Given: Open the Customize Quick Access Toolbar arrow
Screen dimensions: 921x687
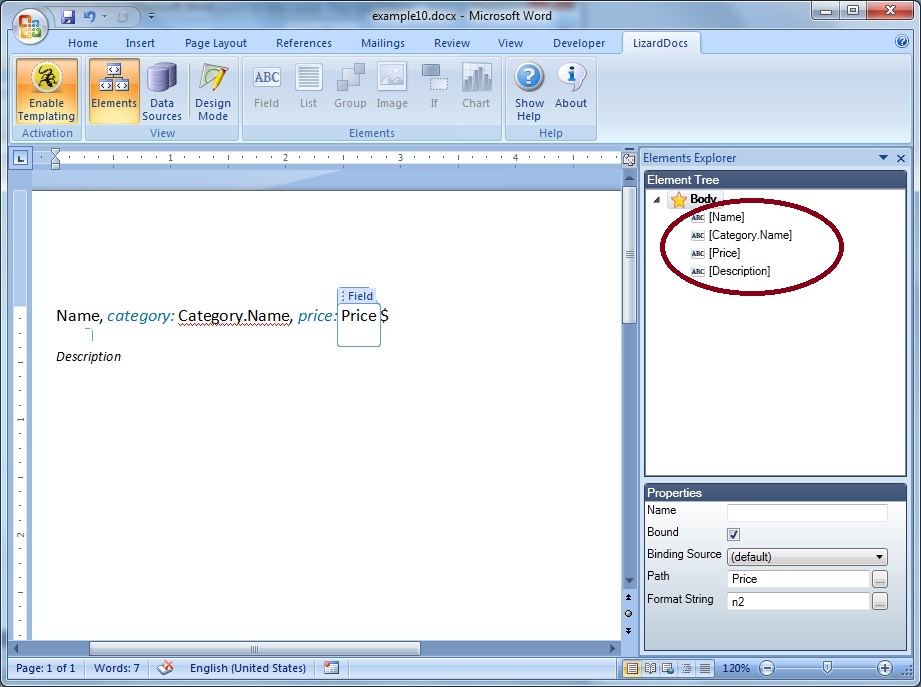Looking at the screenshot, I should click(151, 16).
